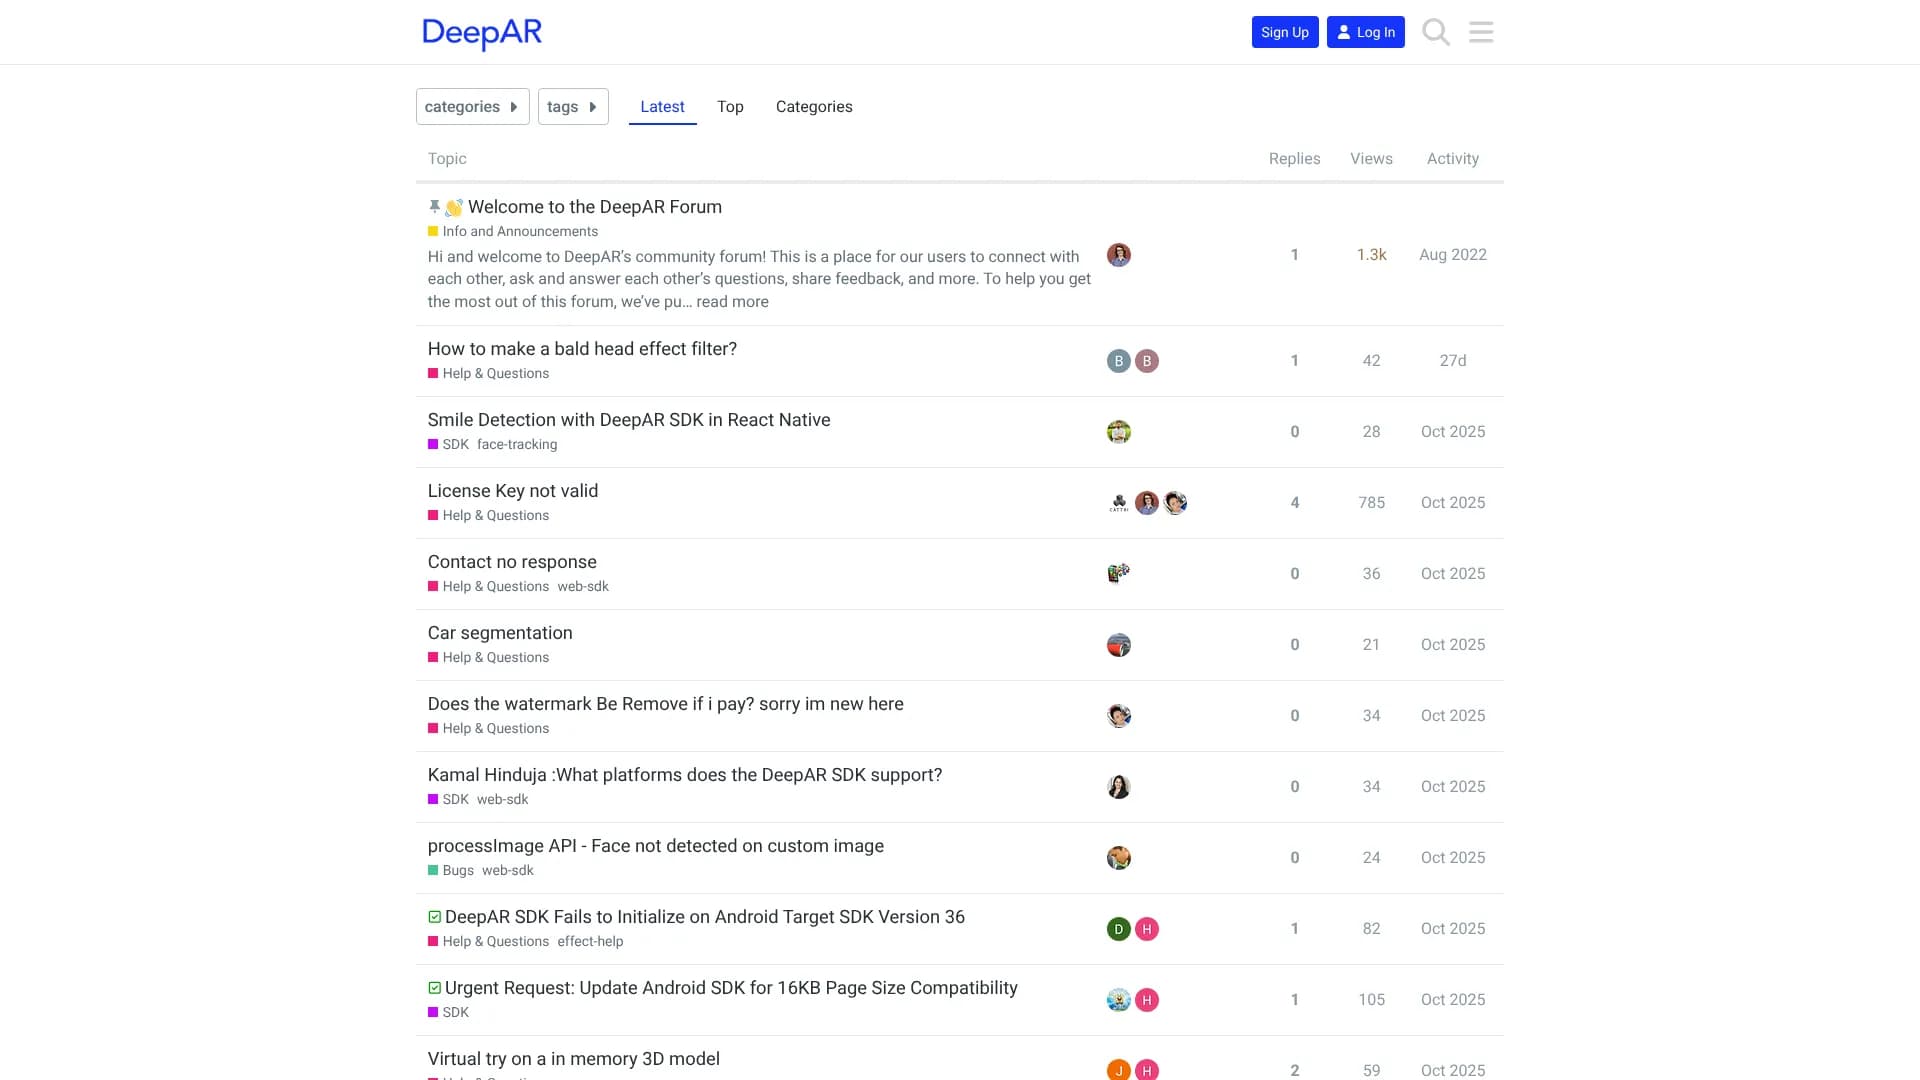The width and height of the screenshot is (1920, 1080).
Task: Open the License Key not valid topic
Action: click(x=513, y=491)
